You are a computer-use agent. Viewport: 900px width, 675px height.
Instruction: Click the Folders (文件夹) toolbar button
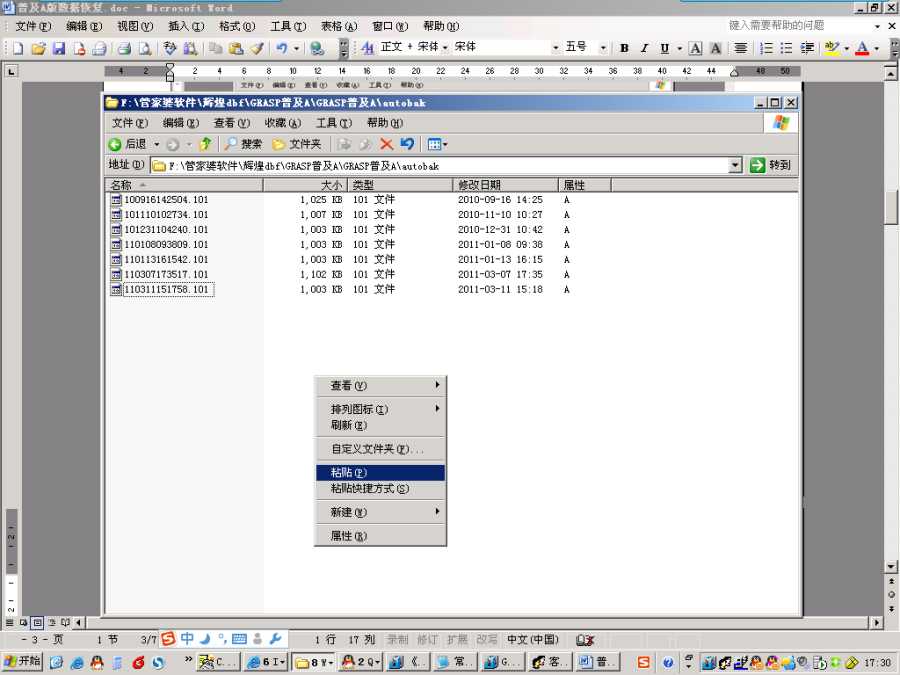pos(297,144)
